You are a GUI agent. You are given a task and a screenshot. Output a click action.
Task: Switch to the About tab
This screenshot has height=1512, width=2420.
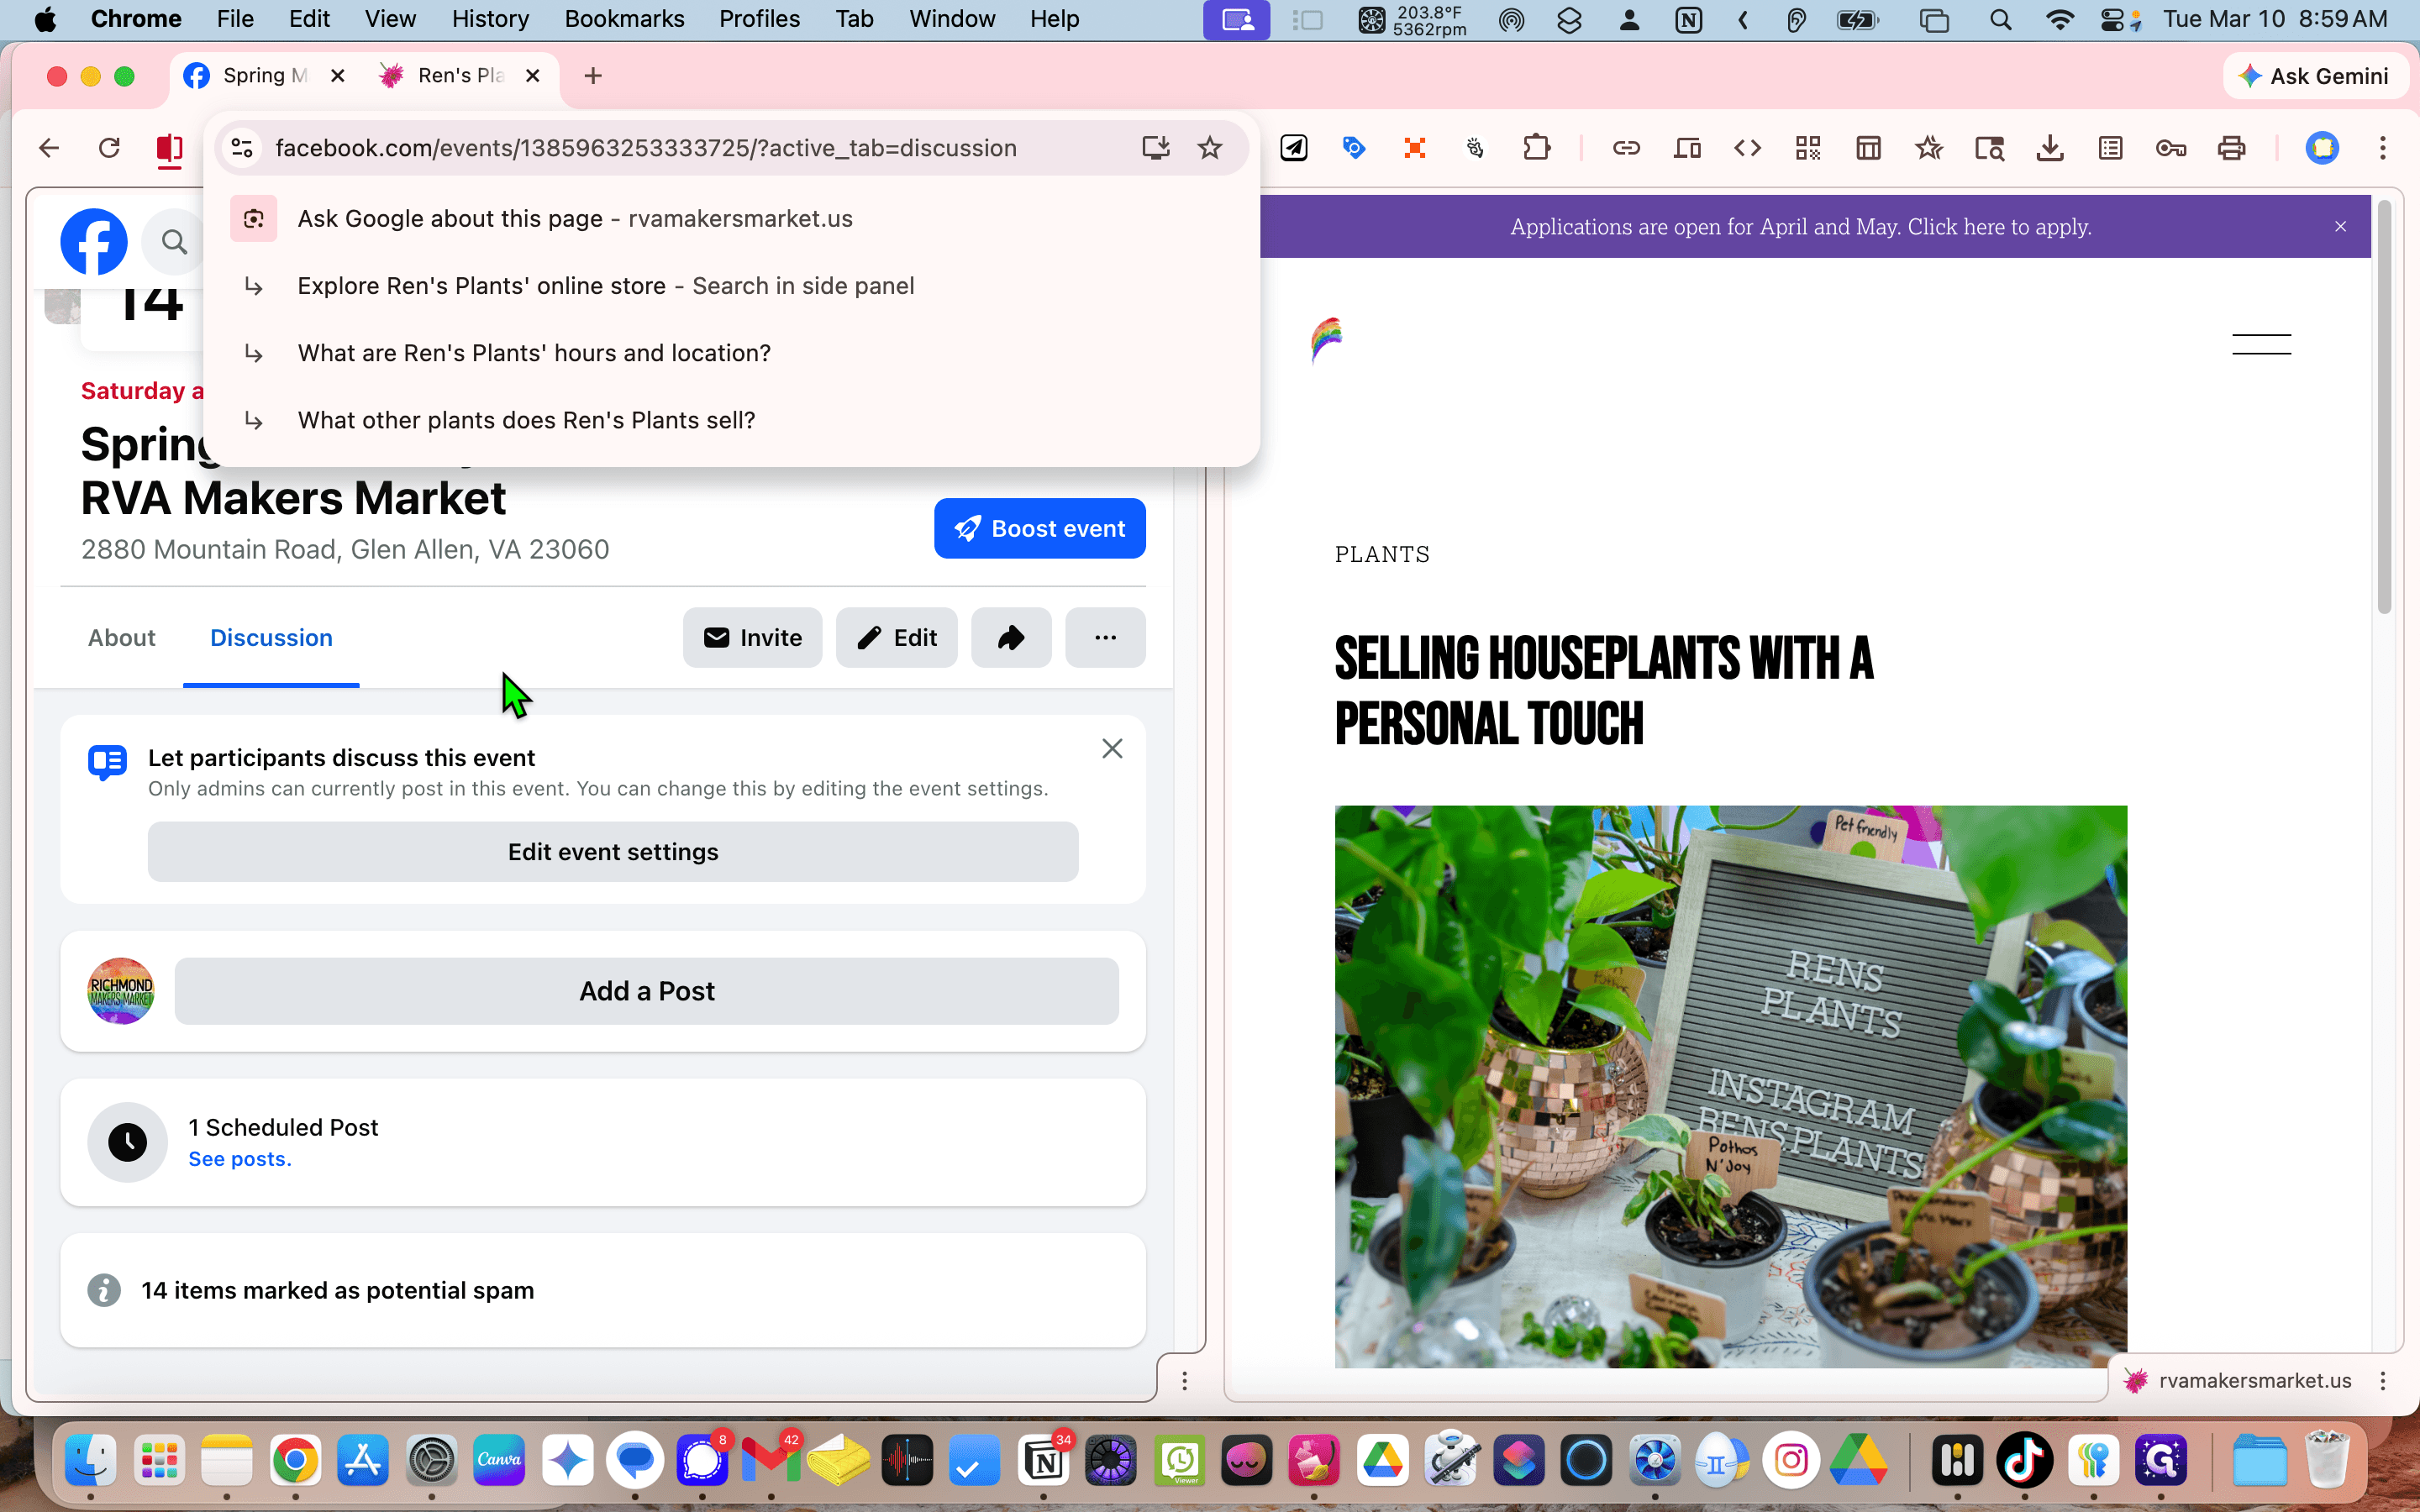[122, 638]
